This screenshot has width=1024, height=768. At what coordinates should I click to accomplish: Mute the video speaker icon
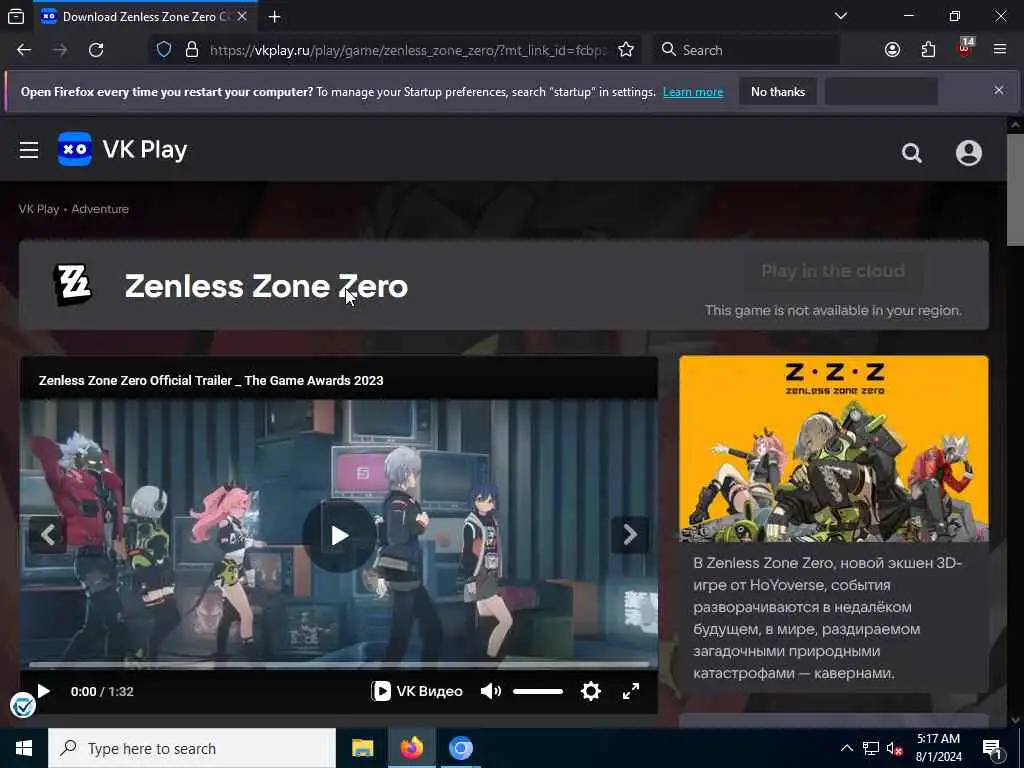(490, 691)
